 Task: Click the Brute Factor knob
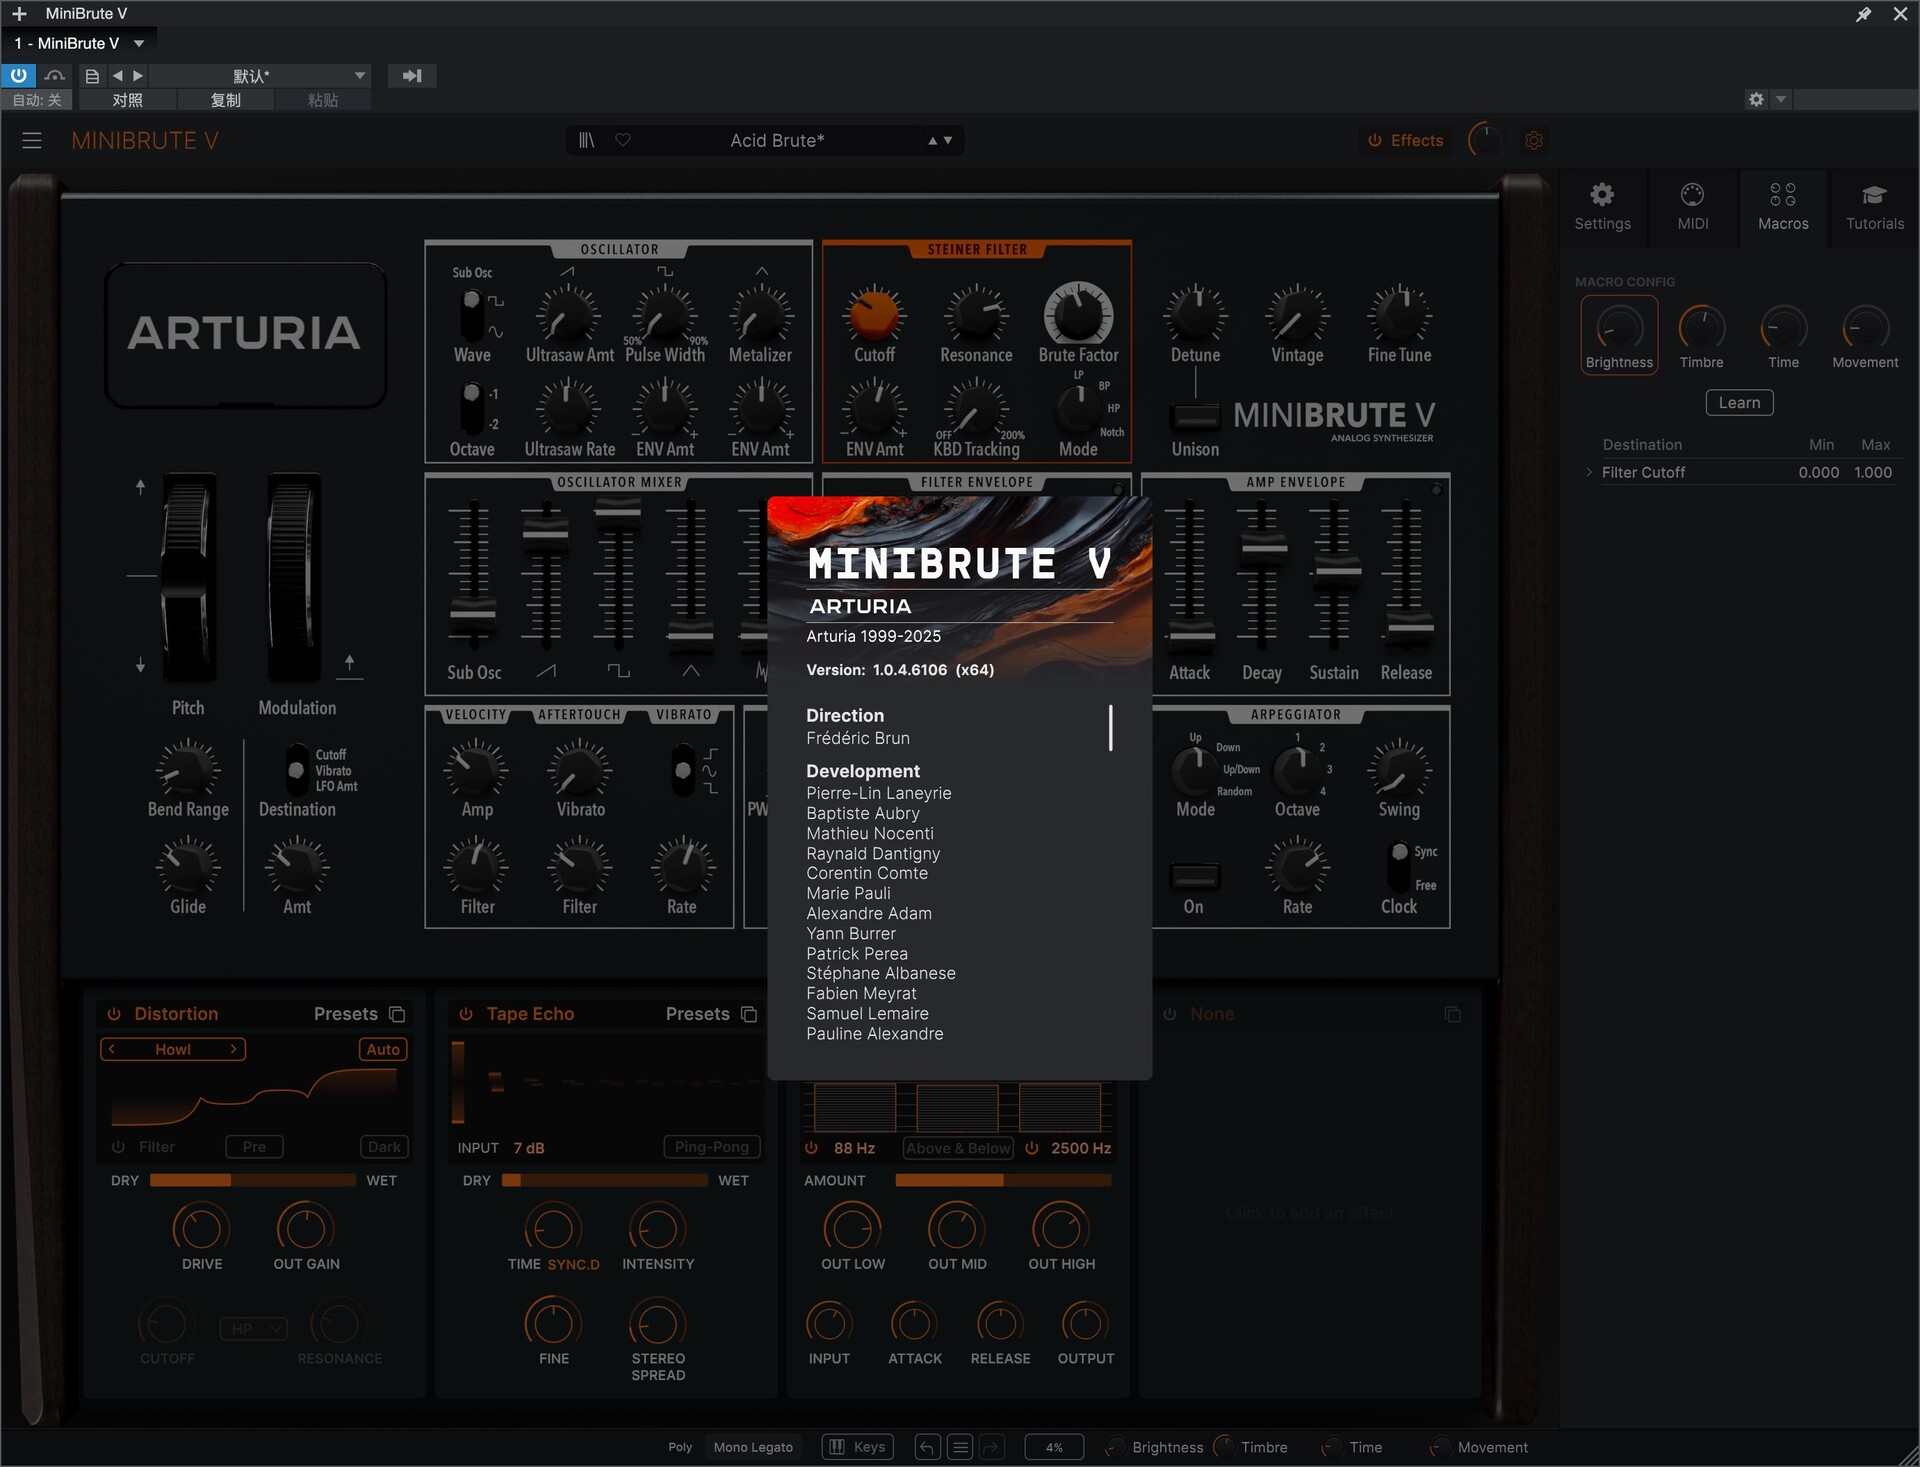(x=1078, y=314)
